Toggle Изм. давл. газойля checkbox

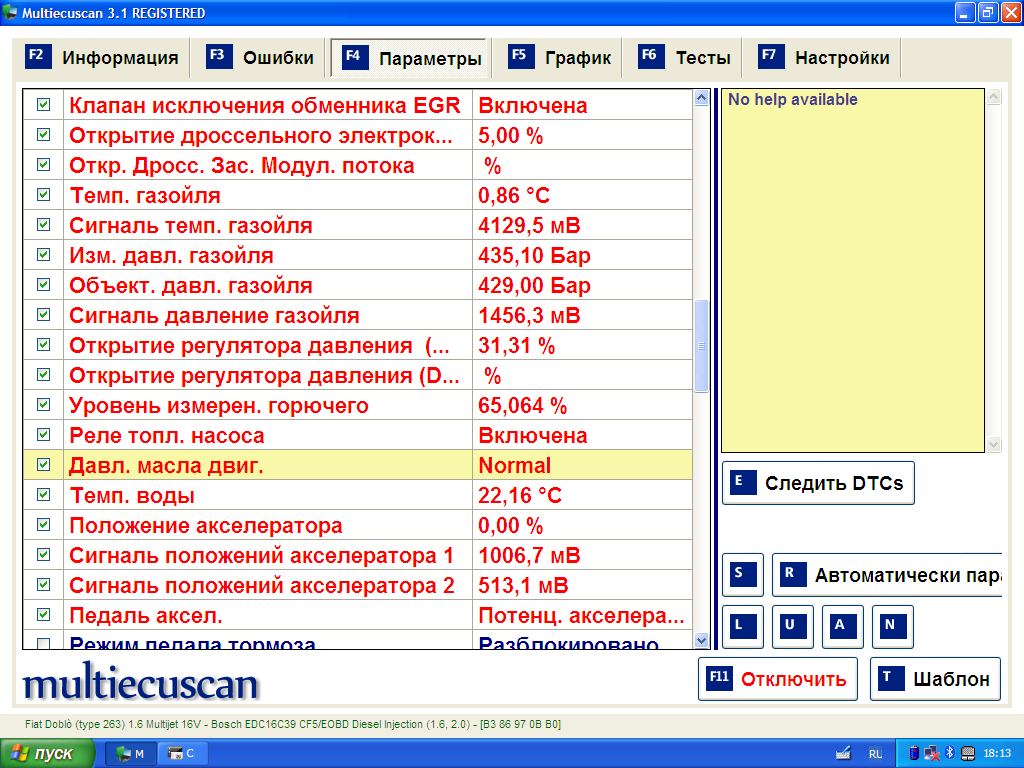[44, 255]
